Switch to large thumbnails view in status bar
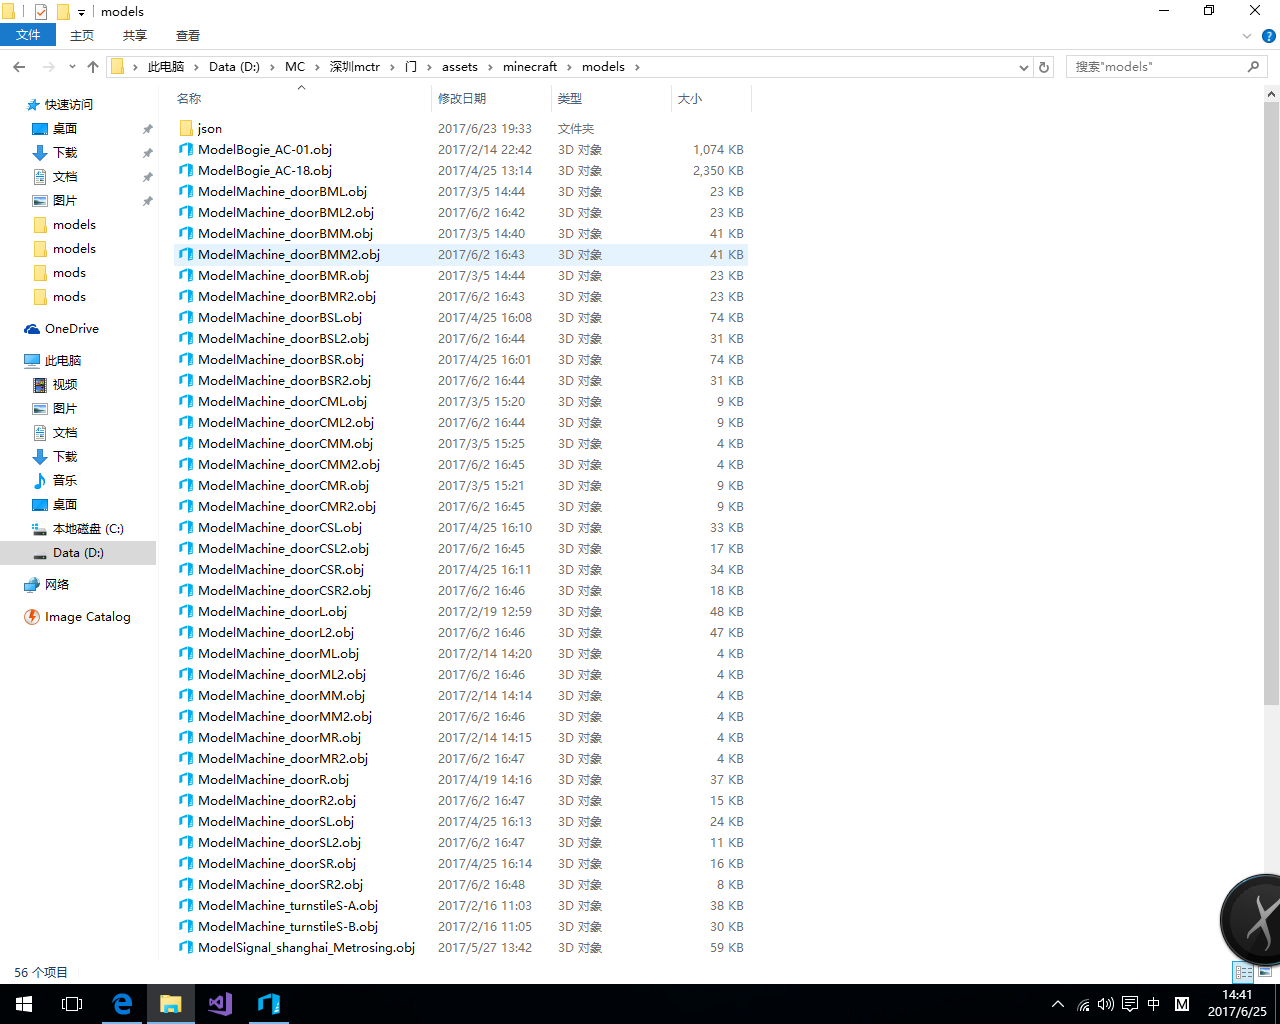Screen dimensions: 1280x1024 tap(1265, 972)
